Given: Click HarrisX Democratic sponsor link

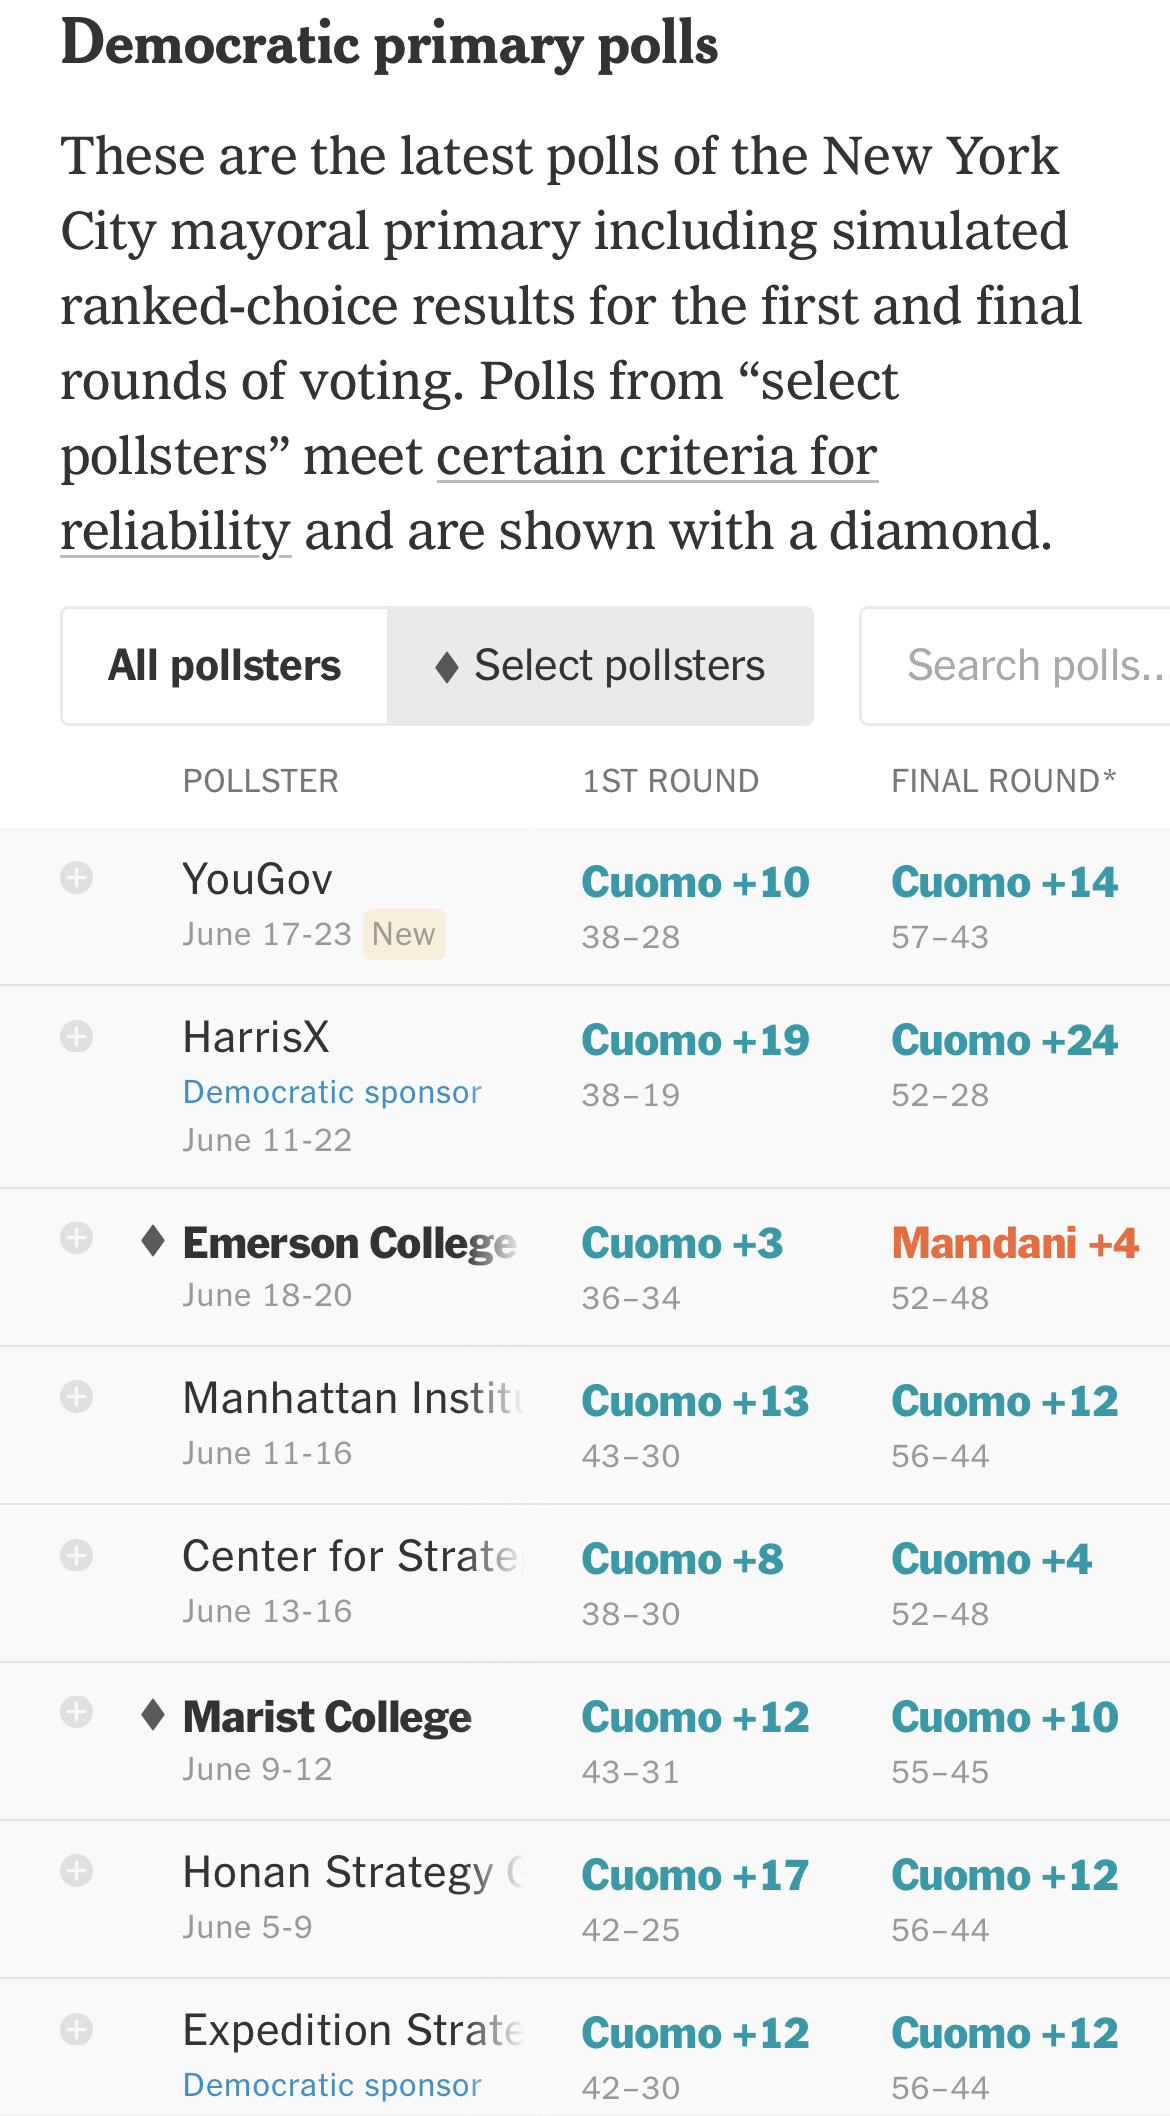Looking at the screenshot, I should 332,1092.
